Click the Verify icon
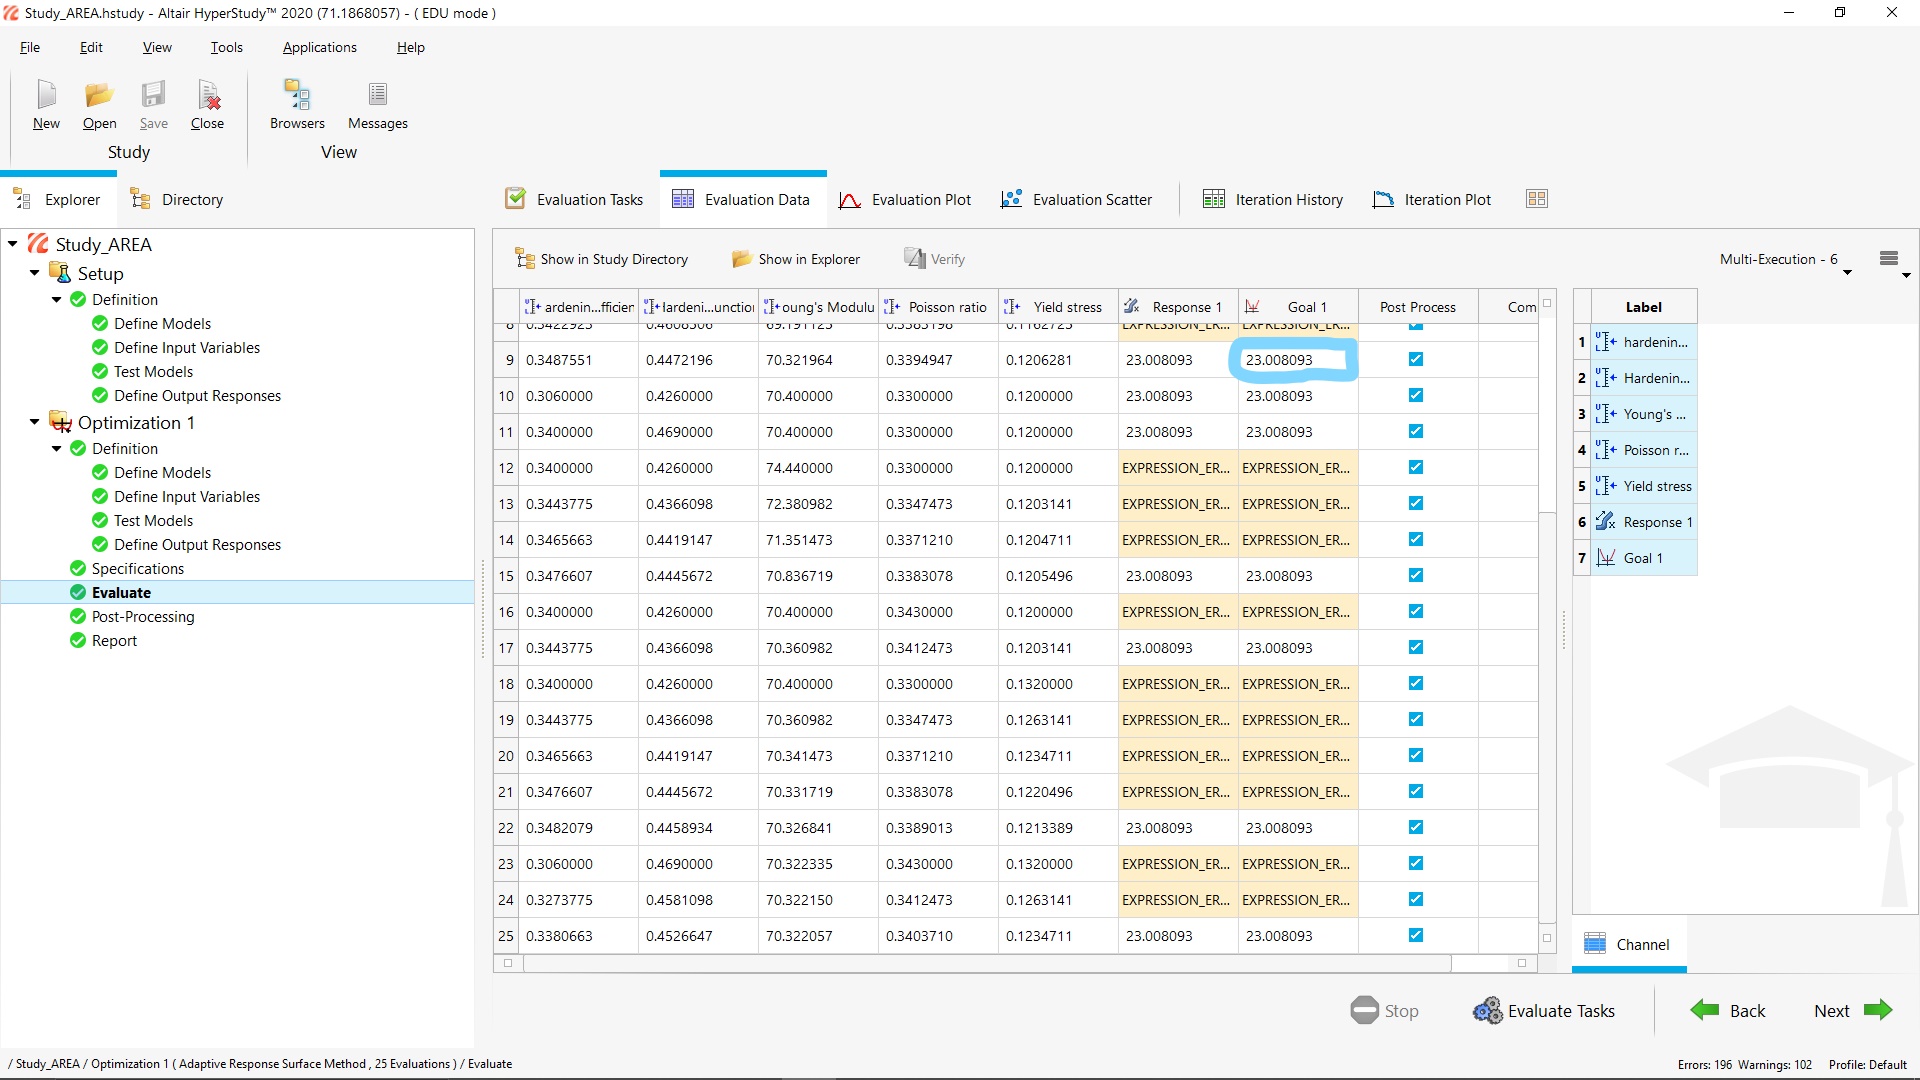Screen dimensions: 1920x1080 coord(914,259)
